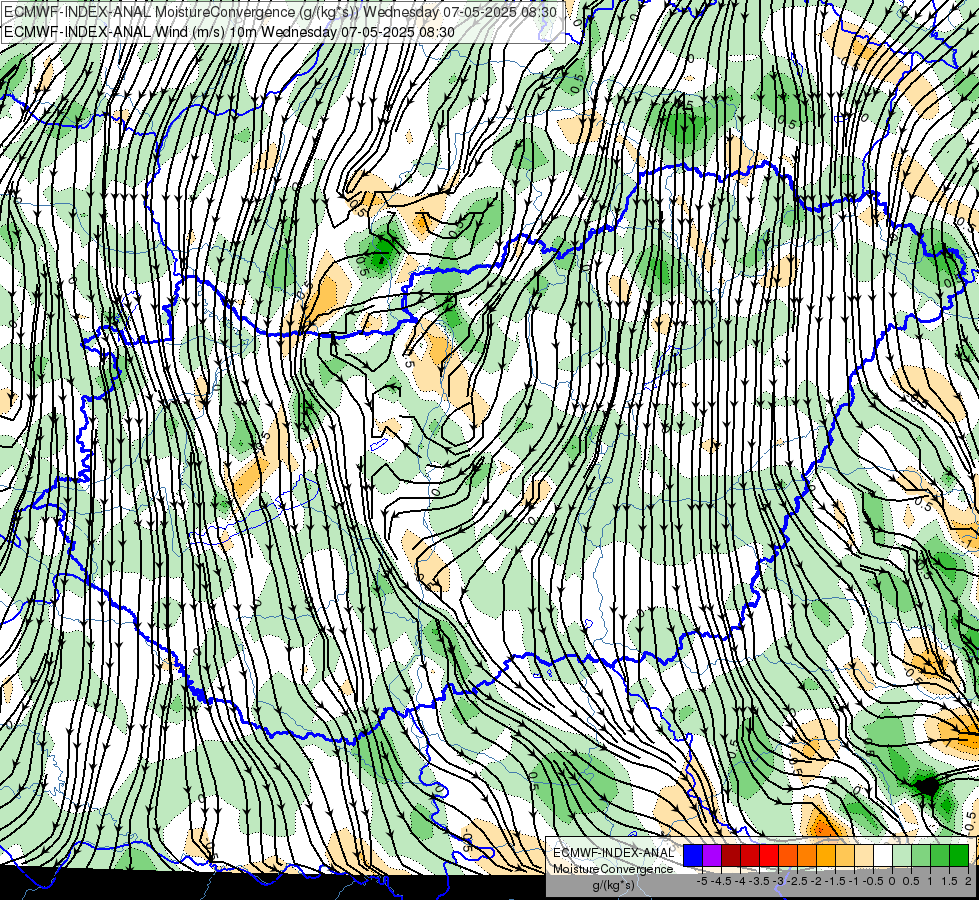The image size is (979, 900).
Task: Click the purple swatch in the legend
Action: click(712, 855)
